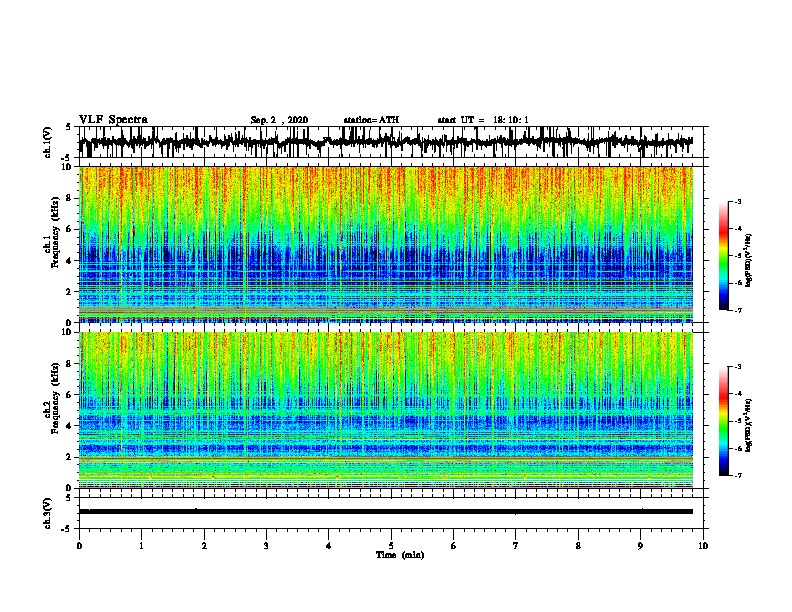Click the time axis tick label '8'

pos(578,546)
